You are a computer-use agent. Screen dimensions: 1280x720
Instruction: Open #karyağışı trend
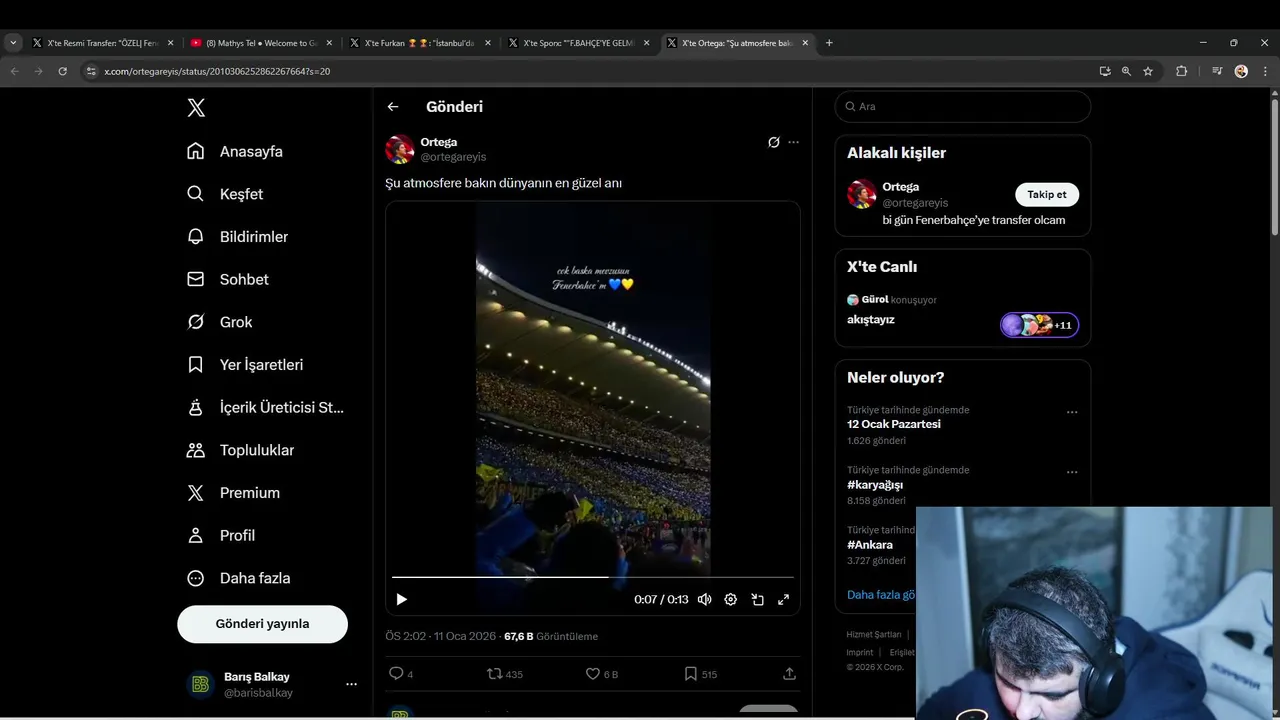click(875, 485)
